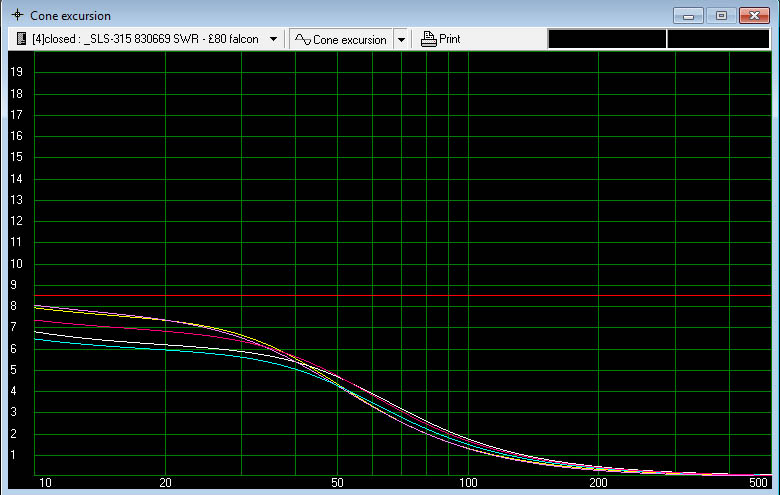Click the Cone excursion window title icon
Viewport: 780px width, 495px height.
(x=17, y=15)
